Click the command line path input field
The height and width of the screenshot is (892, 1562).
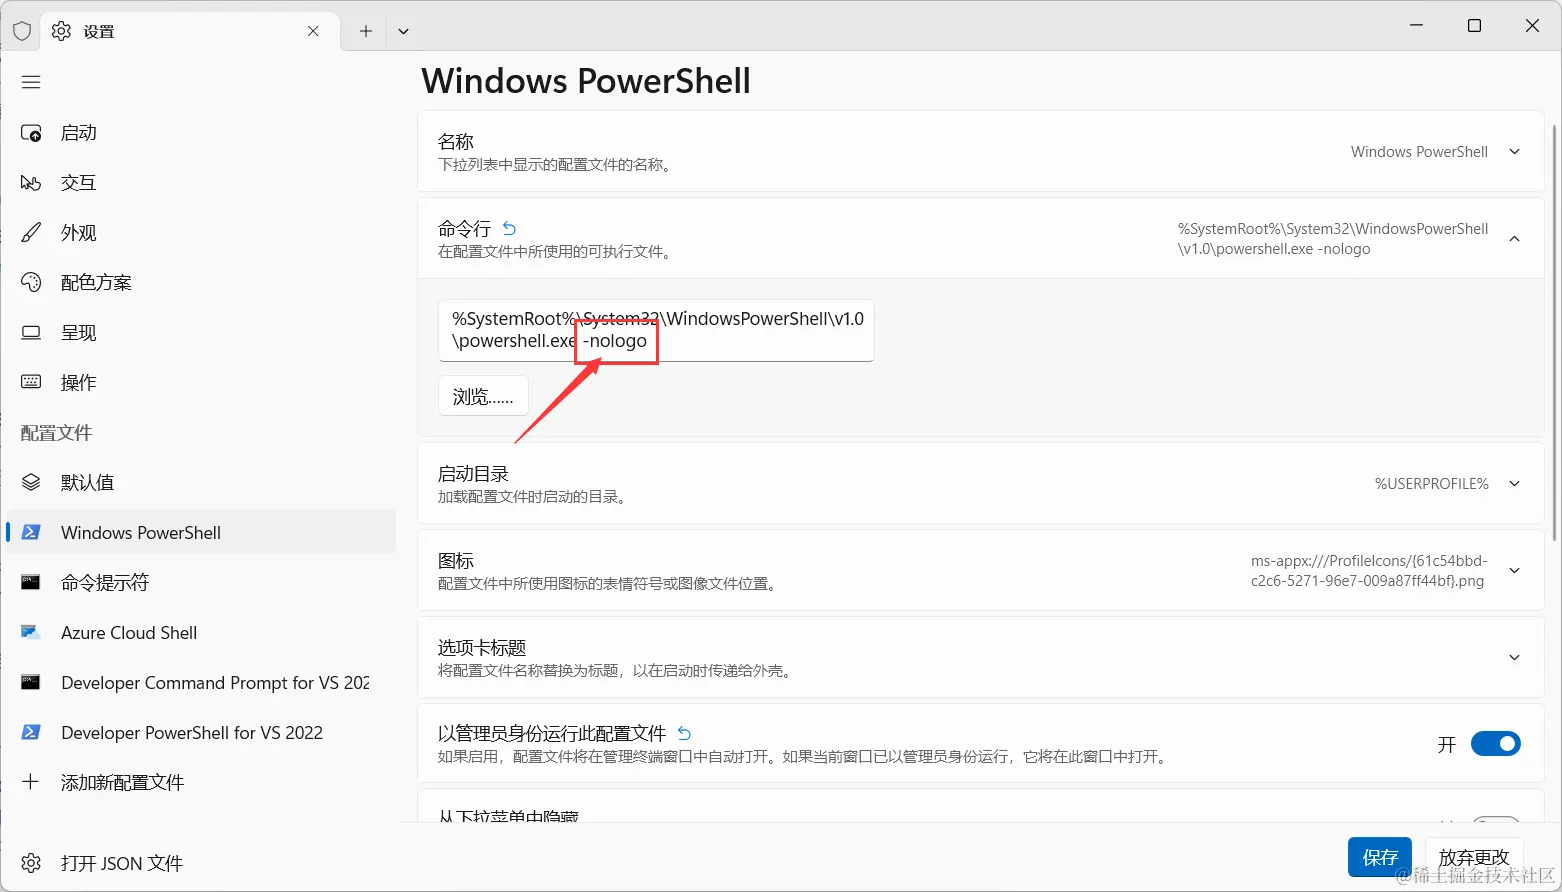[x=656, y=330]
